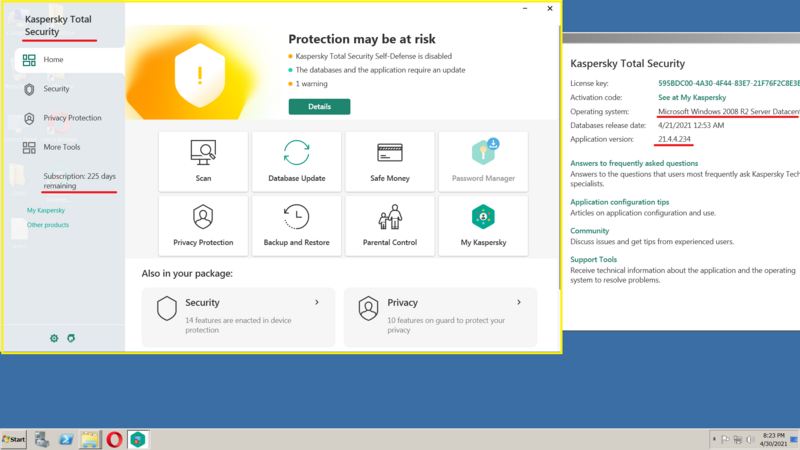Screen dimensions: 800x450
Task: Click the Kaspersky taskbar icon
Action: pyautogui.click(x=138, y=439)
